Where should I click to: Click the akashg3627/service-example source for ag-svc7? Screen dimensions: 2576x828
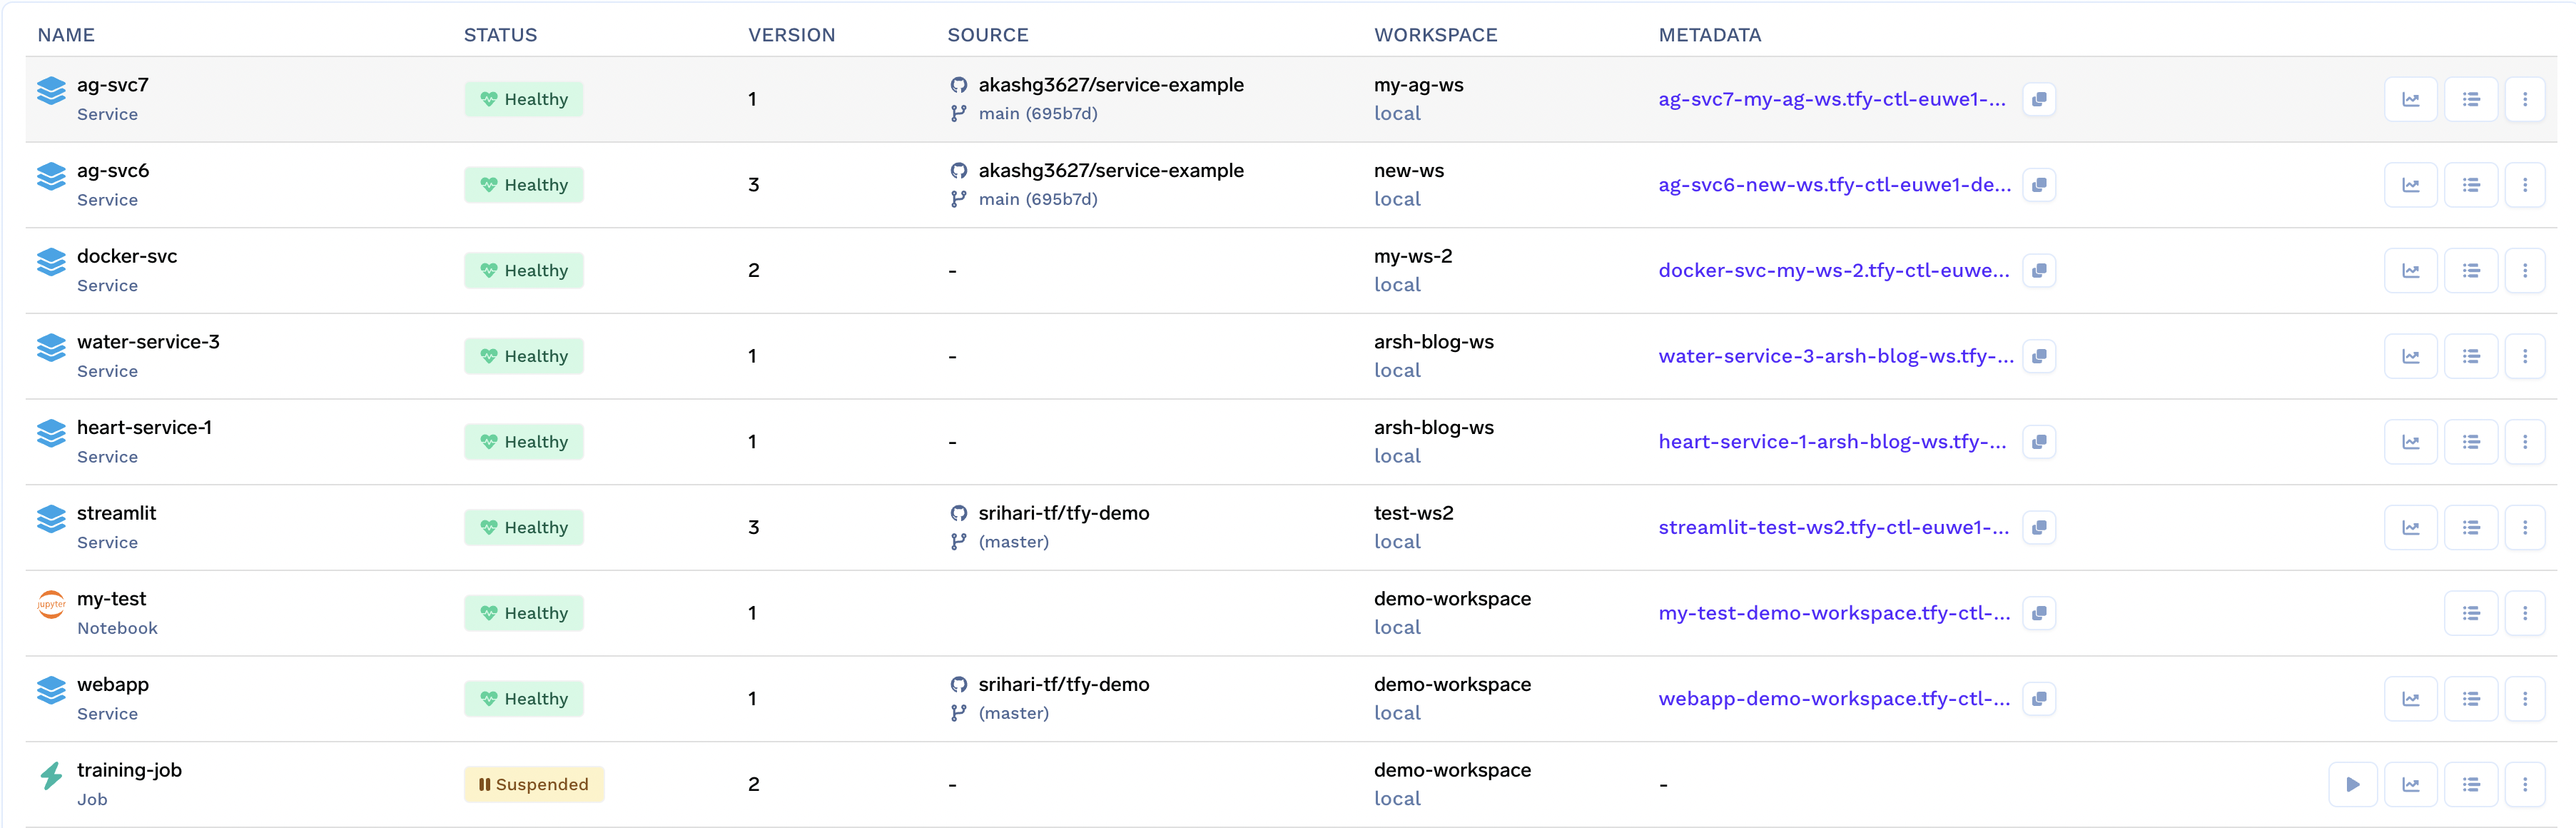(1110, 85)
